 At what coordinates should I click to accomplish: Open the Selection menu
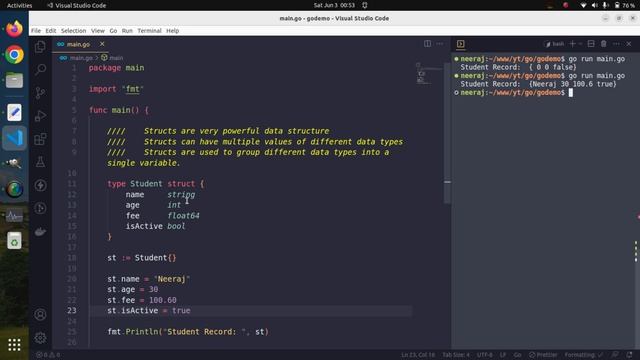pos(73,31)
